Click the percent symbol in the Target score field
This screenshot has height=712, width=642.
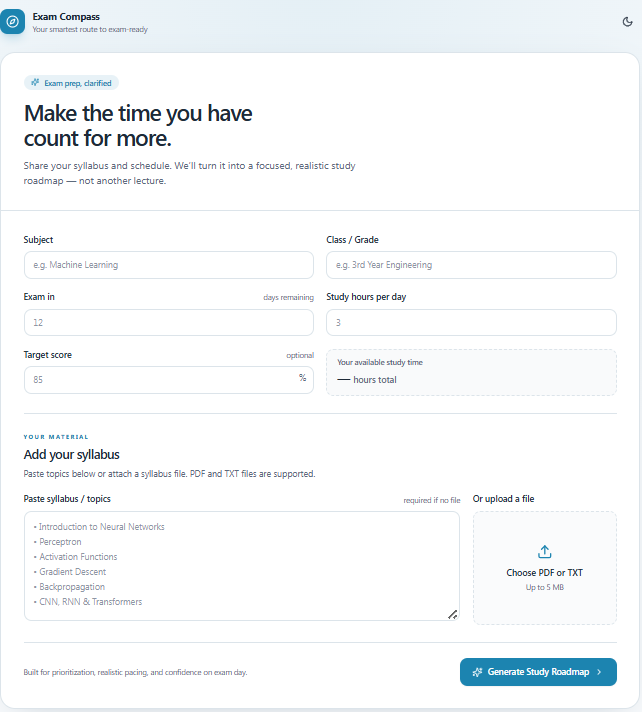tap(302, 378)
